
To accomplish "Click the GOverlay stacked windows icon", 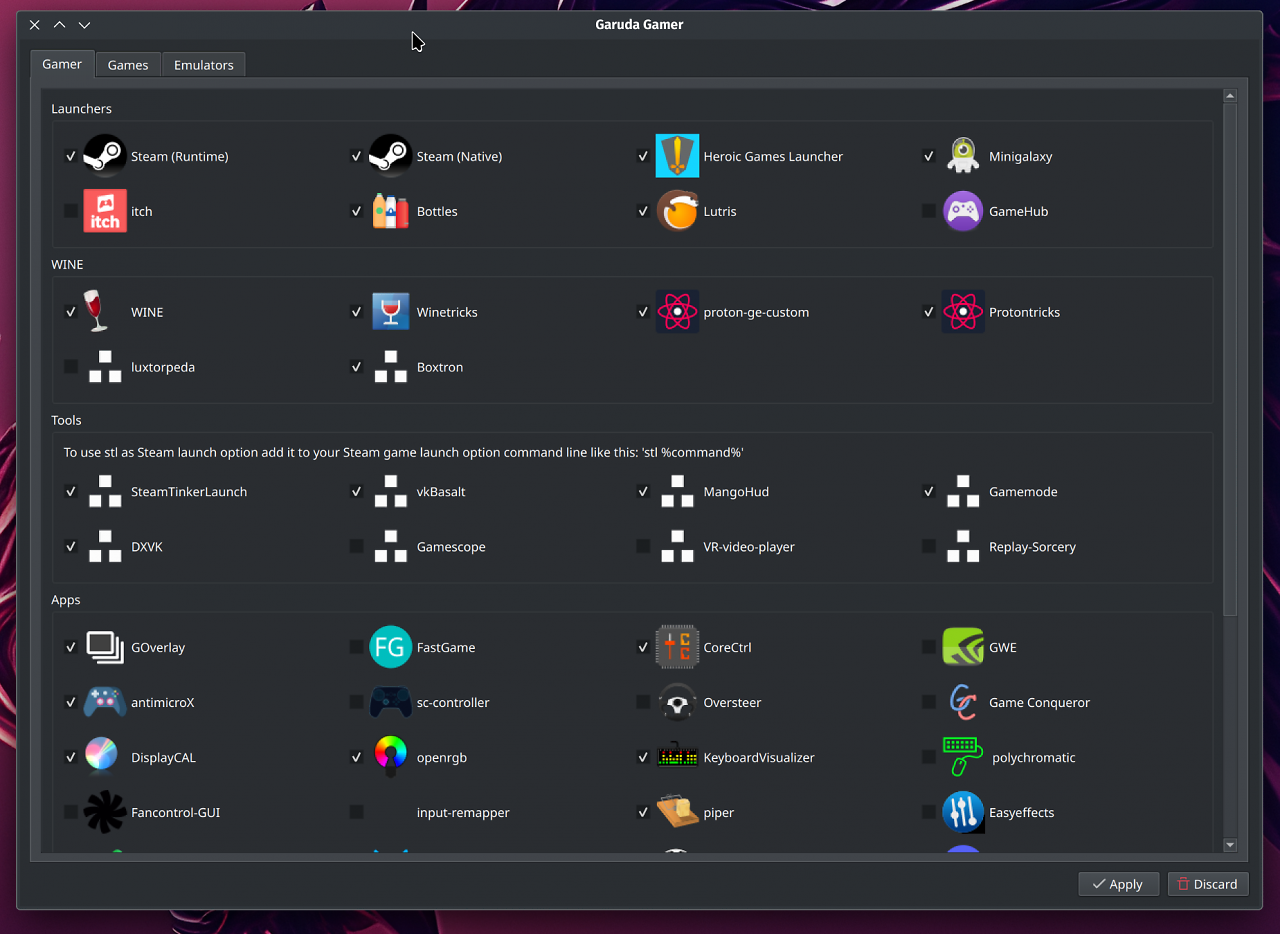I will [x=105, y=647].
